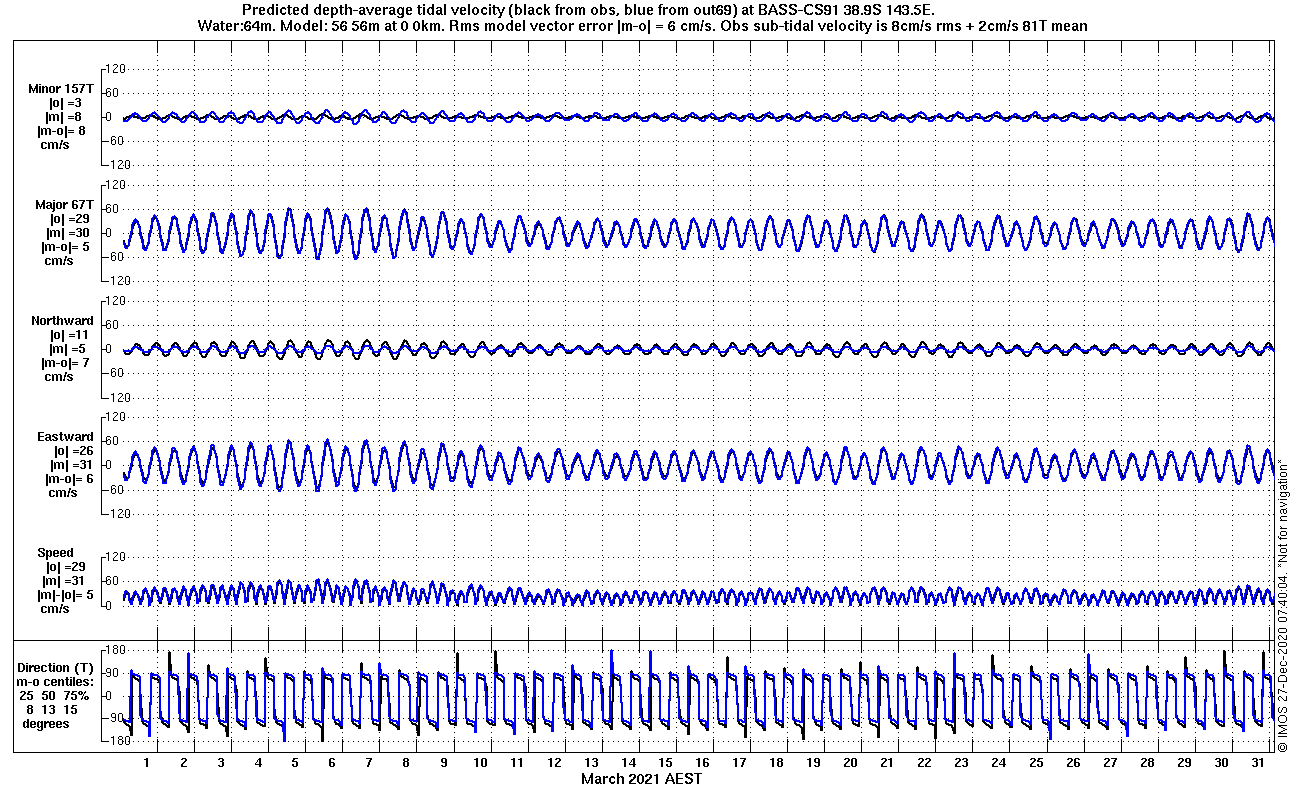Click day '15' on the date axis
Image resolution: width=1300 pixels, height=800 pixels.
click(665, 763)
